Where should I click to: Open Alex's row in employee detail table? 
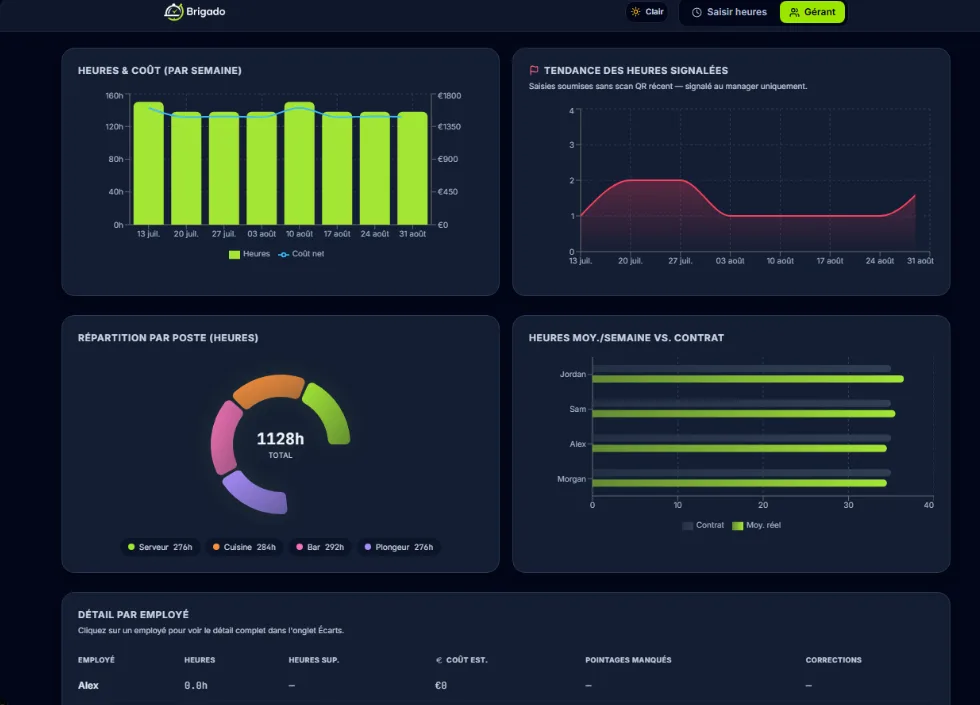(x=505, y=686)
